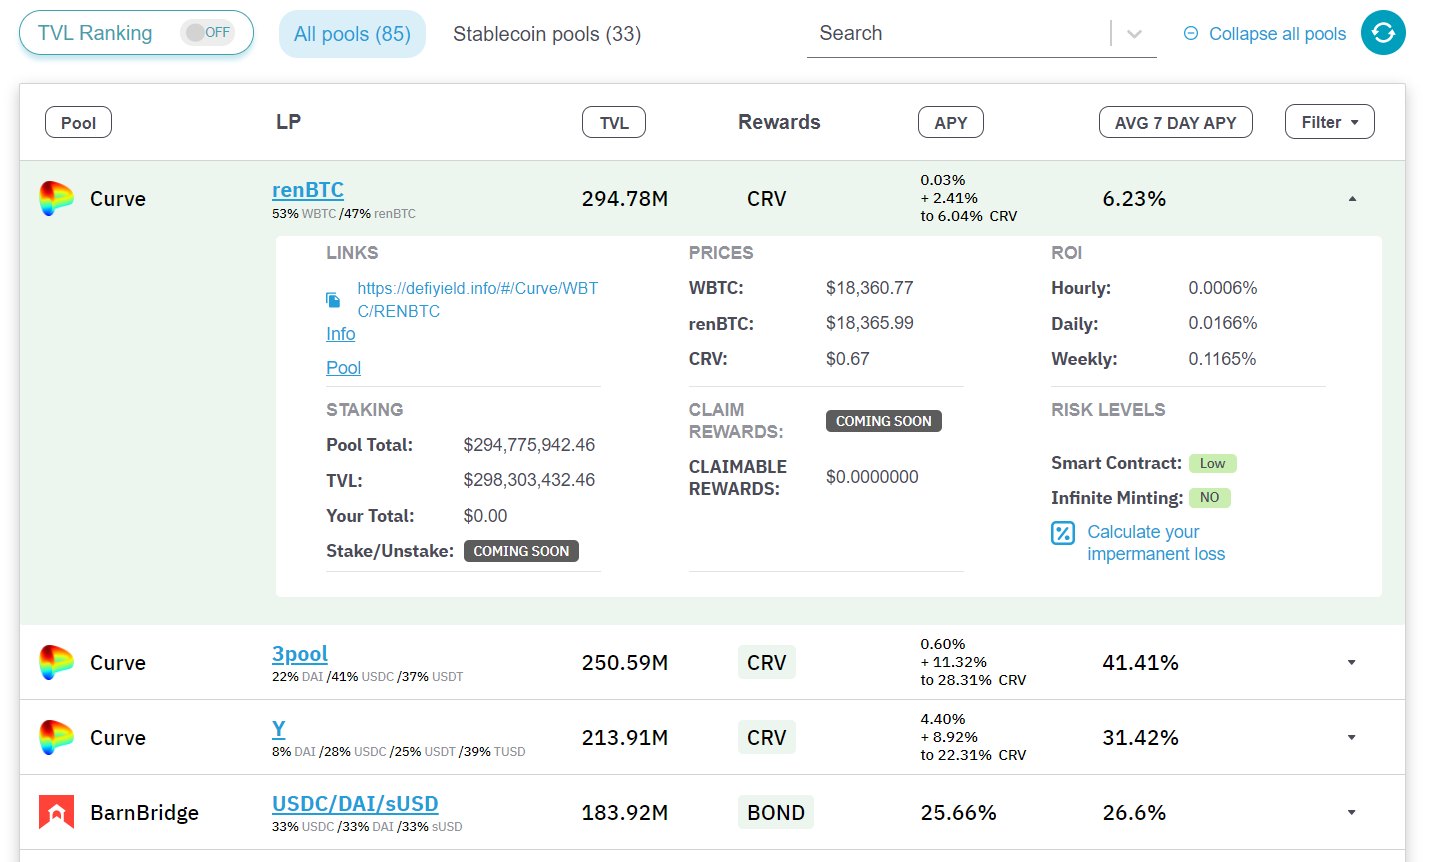Click the BarnBridge pool name
The image size is (1440, 862).
(x=144, y=813)
